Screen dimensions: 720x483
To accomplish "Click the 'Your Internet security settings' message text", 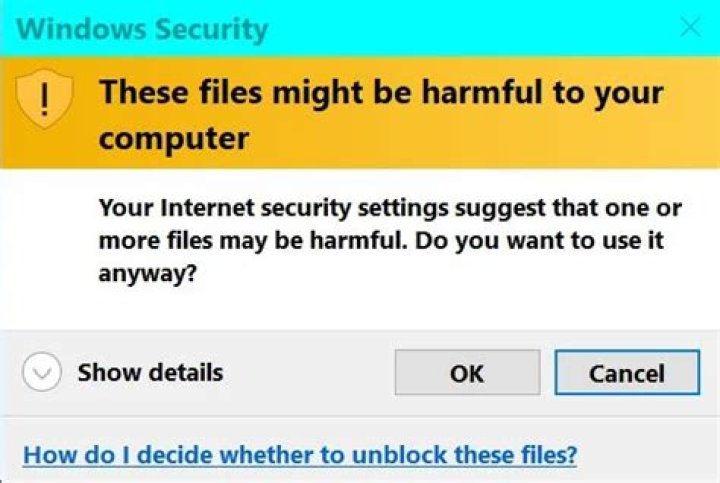I will point(390,240).
